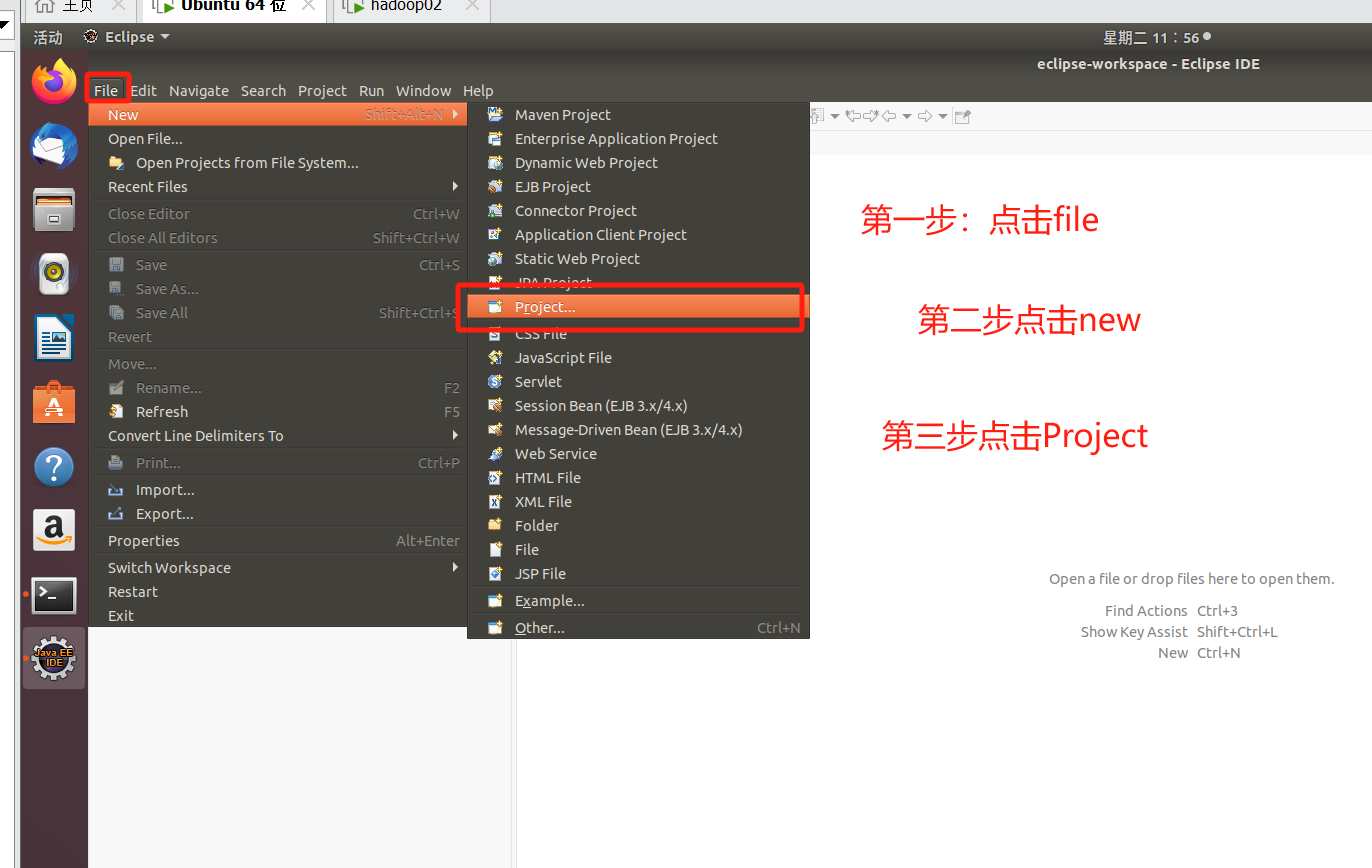Click Open File... in File menu
The width and height of the screenshot is (1372, 868).
pyautogui.click(x=278, y=139)
